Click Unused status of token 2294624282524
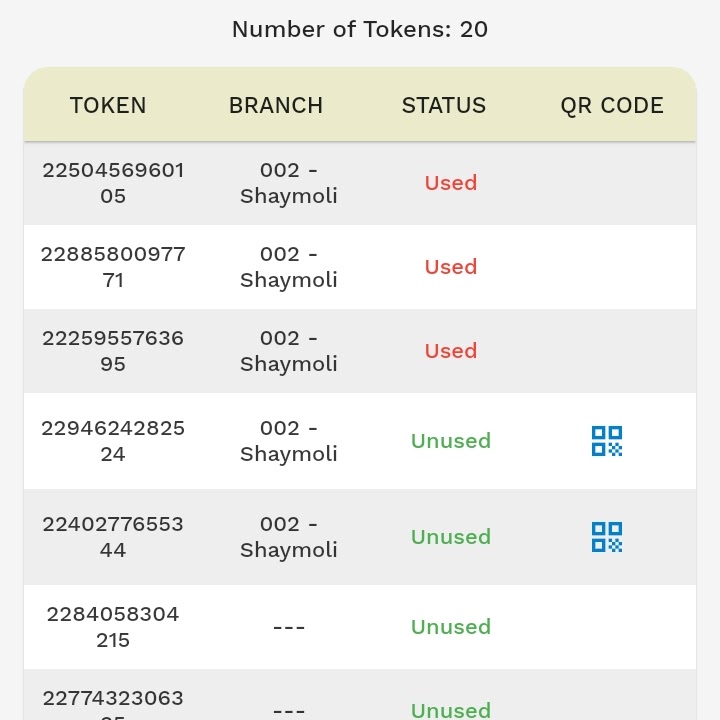The width and height of the screenshot is (720, 720). (451, 441)
